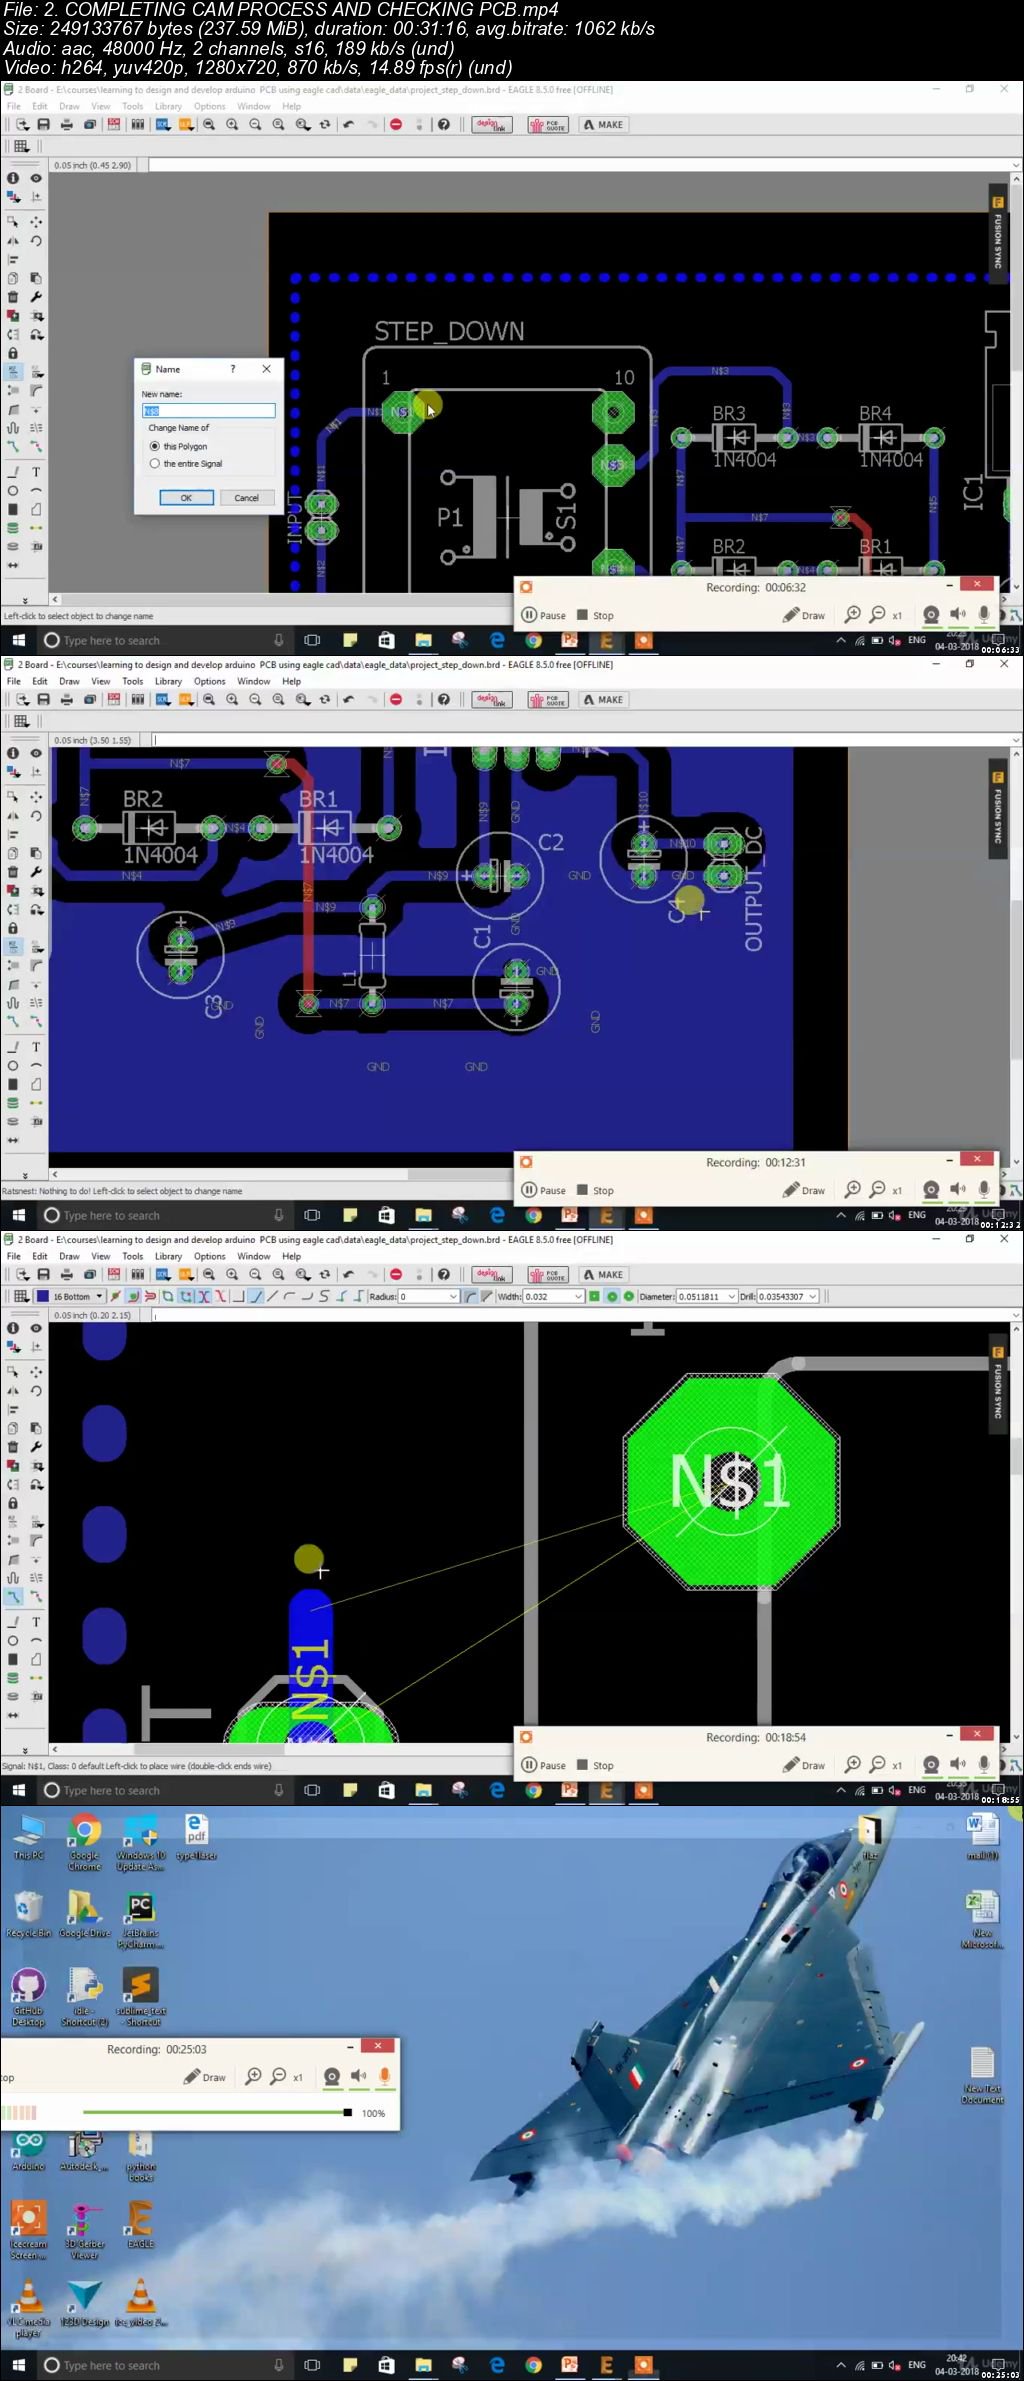
Task: Expand the Radius combo box
Action: click(453, 1296)
